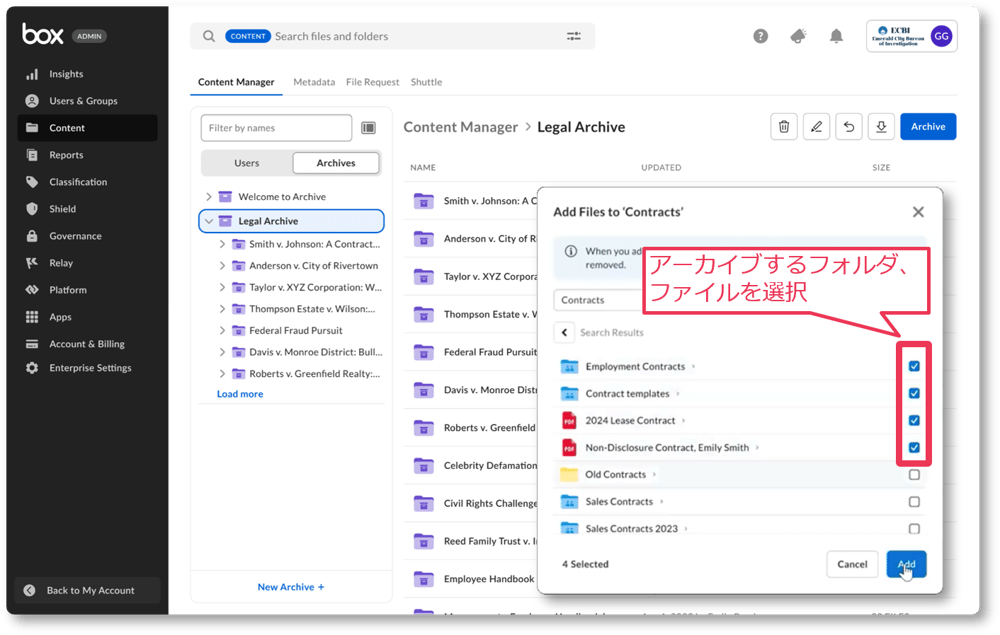Click the notifications bell icon
1000x635 pixels.
[x=837, y=35]
